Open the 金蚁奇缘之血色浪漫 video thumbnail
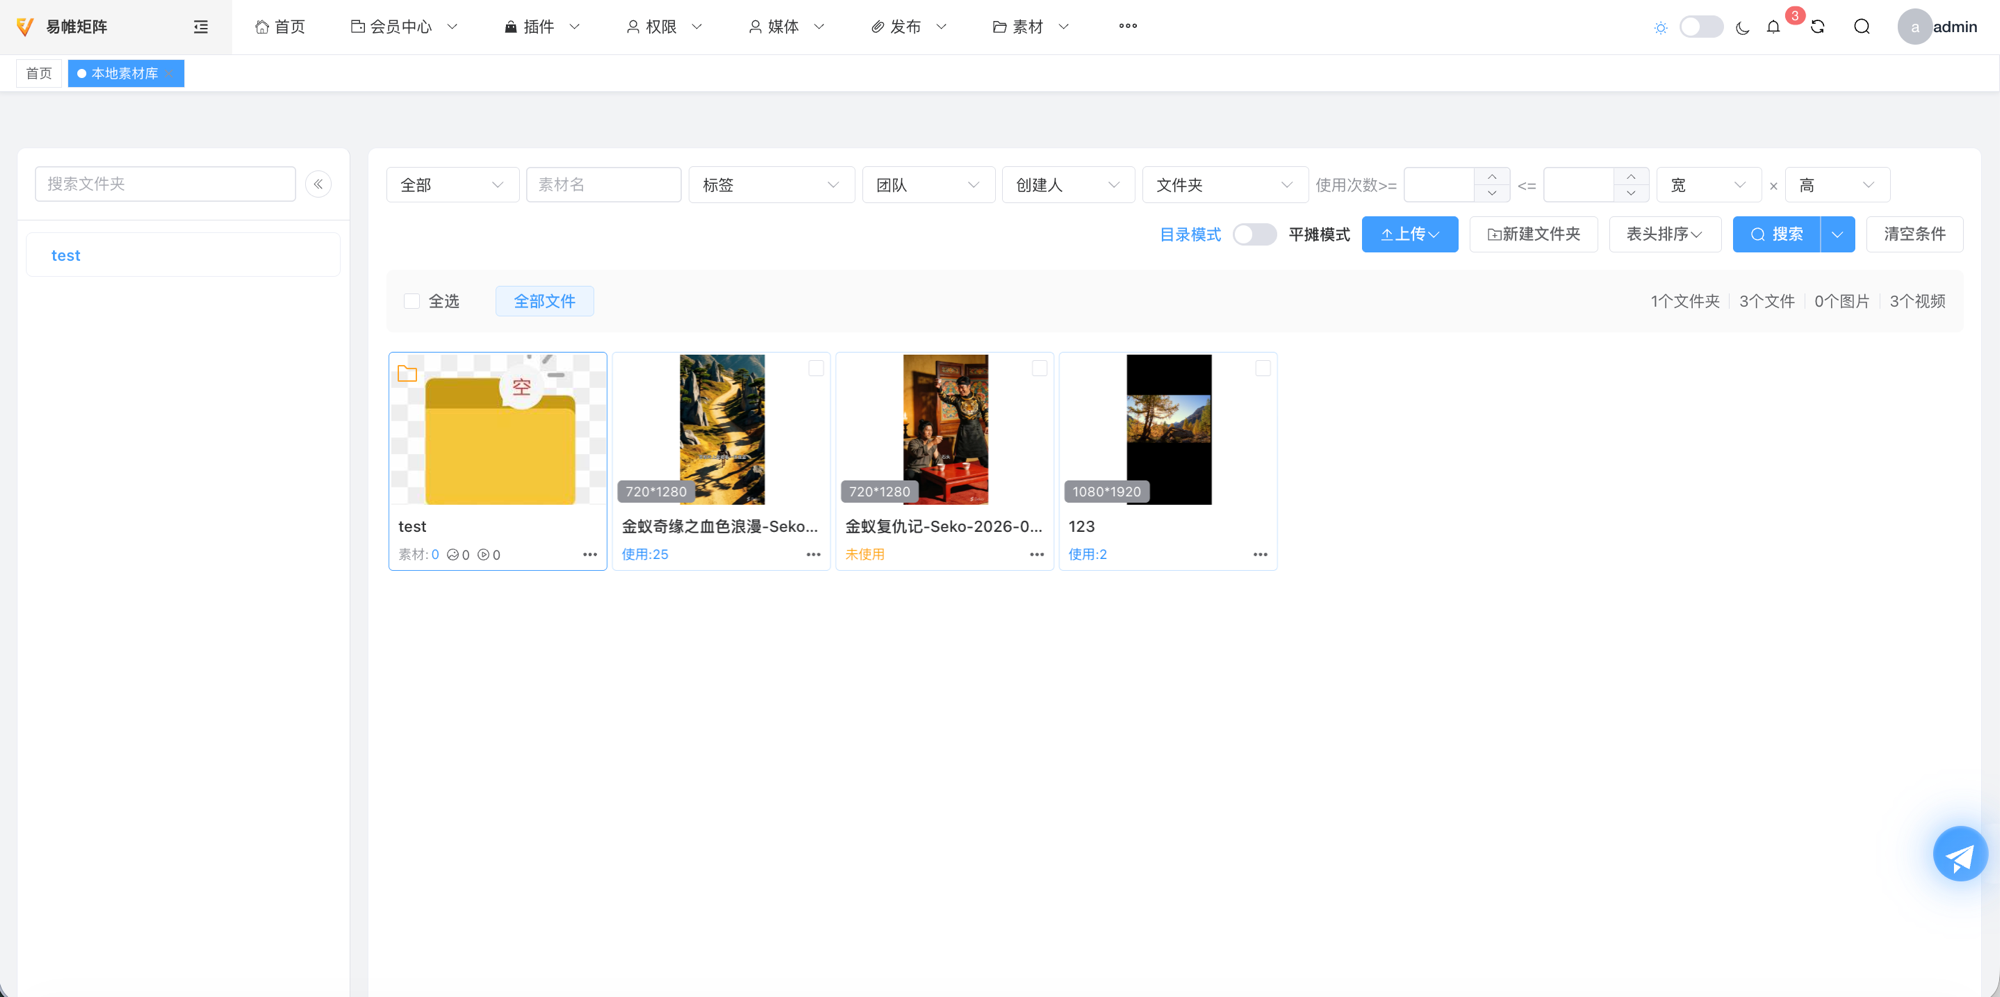 [x=722, y=429]
